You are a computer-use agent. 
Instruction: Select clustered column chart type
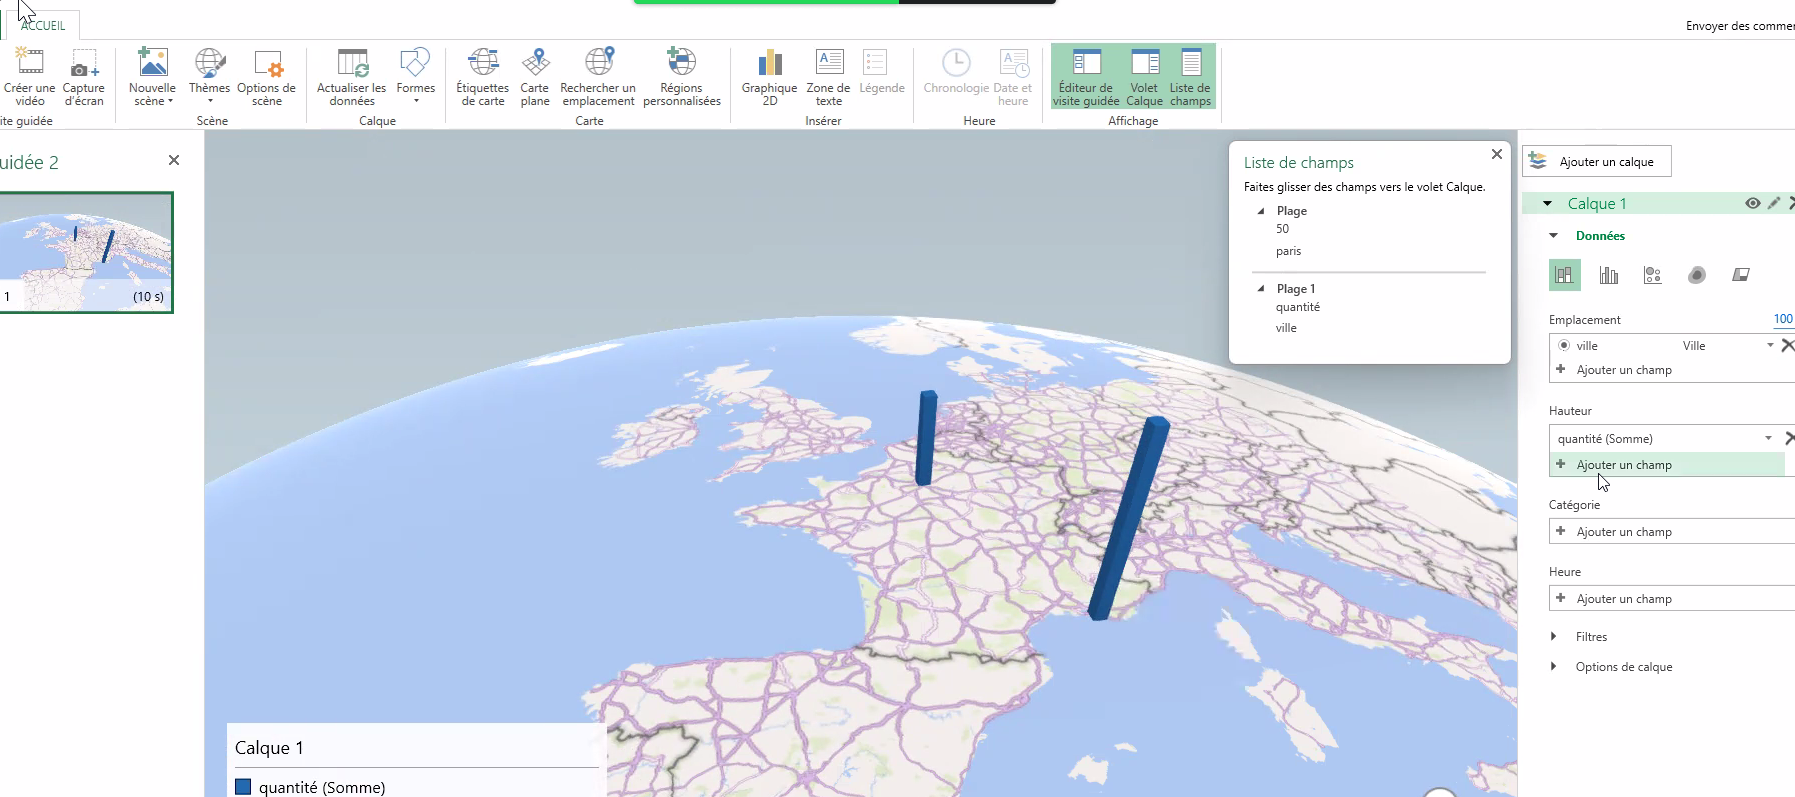coord(1609,275)
